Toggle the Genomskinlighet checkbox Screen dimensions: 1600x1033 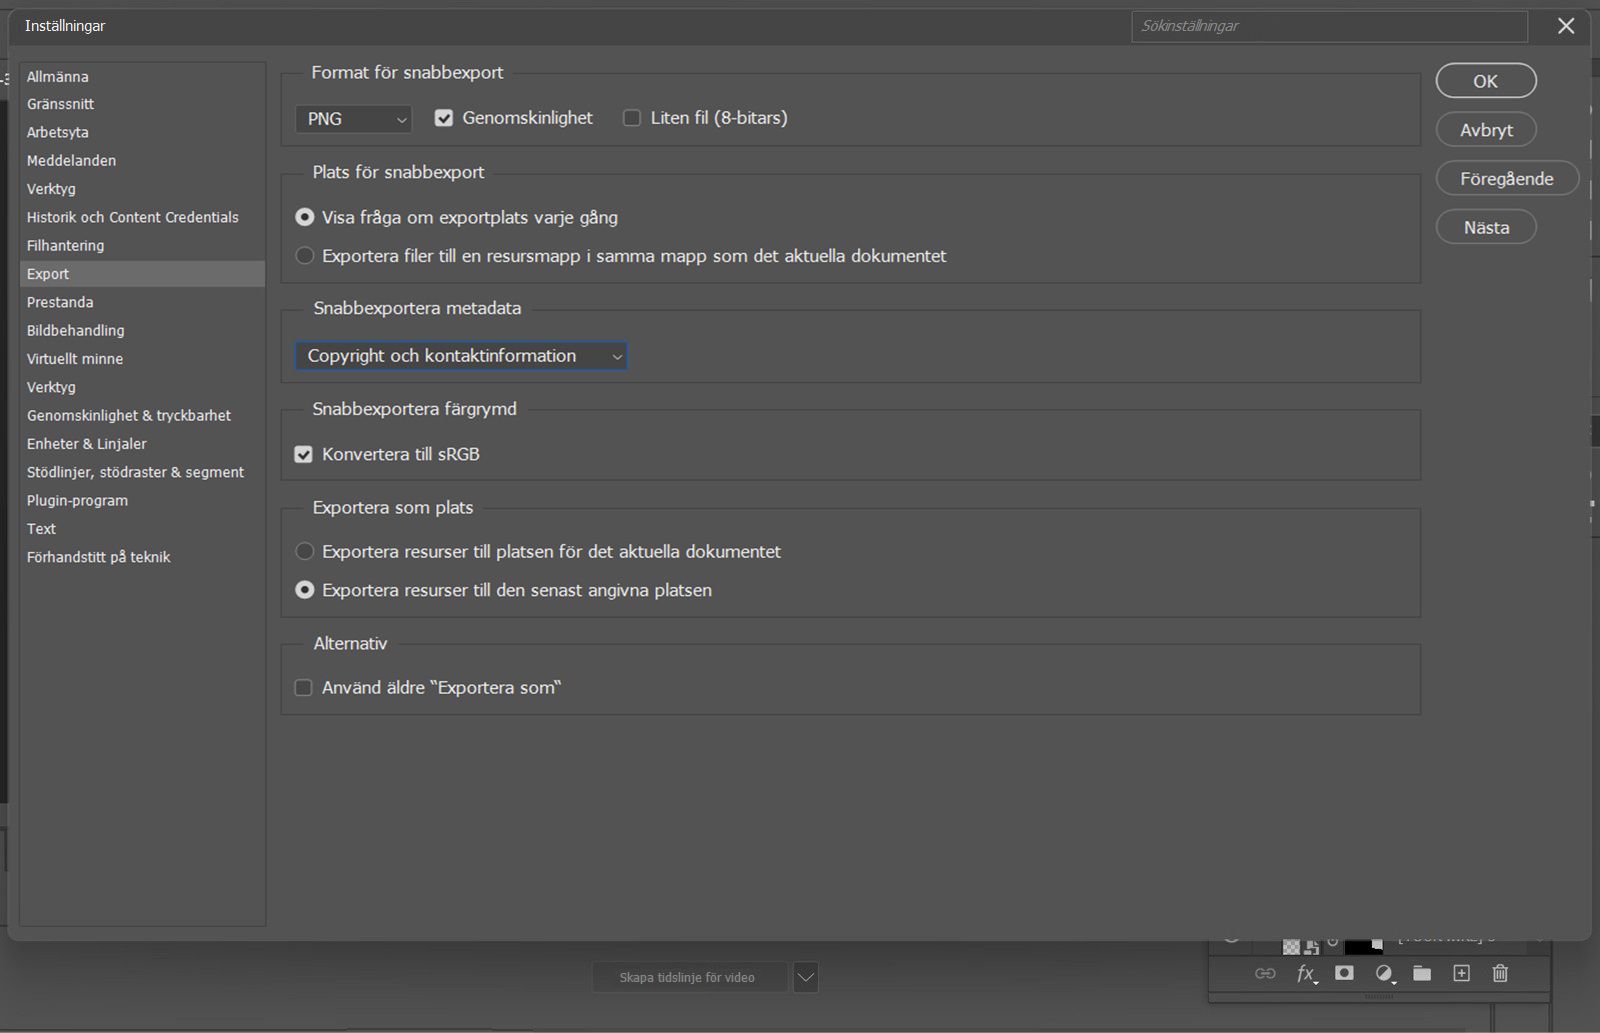tap(444, 118)
